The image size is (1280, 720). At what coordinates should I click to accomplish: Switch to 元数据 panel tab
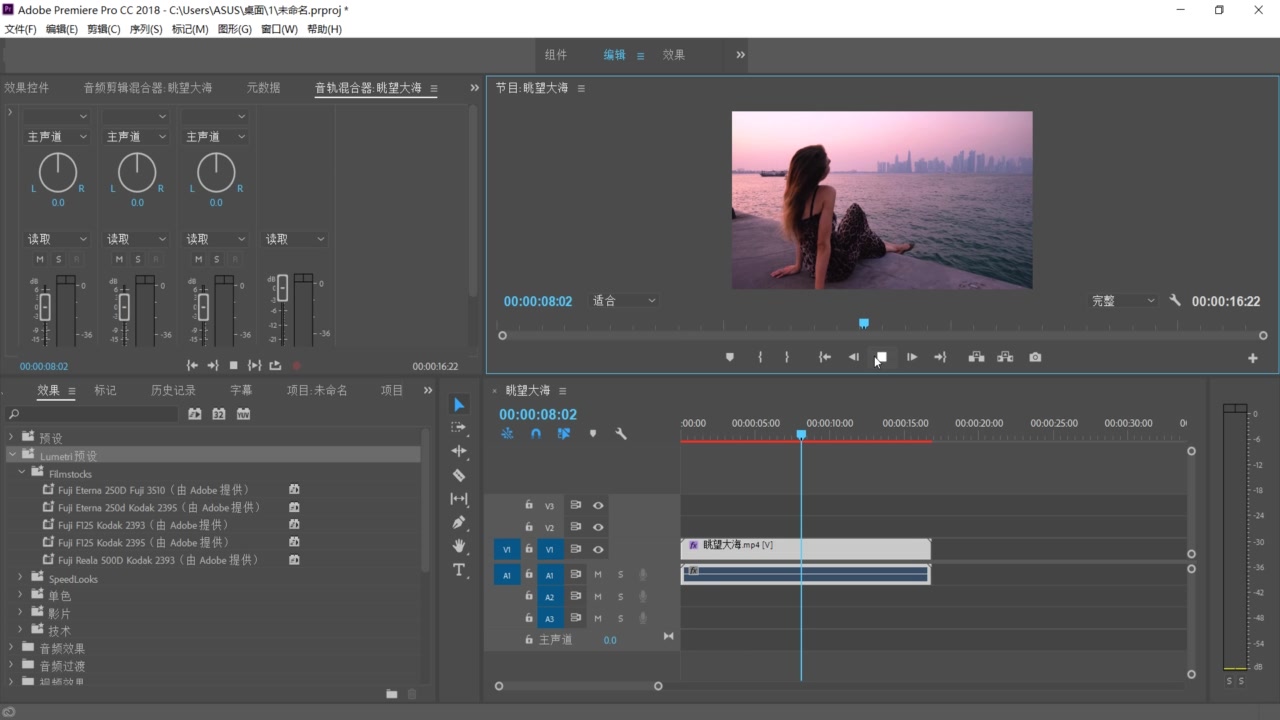click(x=263, y=88)
